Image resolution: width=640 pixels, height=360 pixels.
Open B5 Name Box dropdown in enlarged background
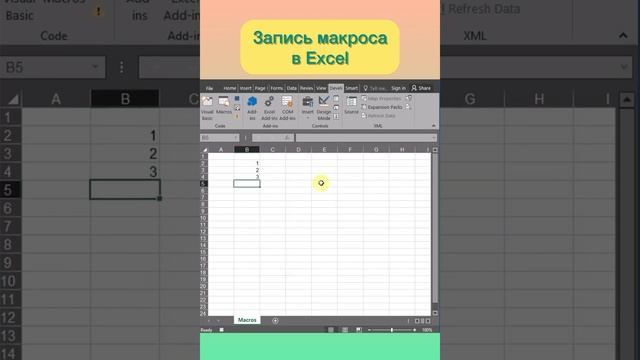point(95,67)
